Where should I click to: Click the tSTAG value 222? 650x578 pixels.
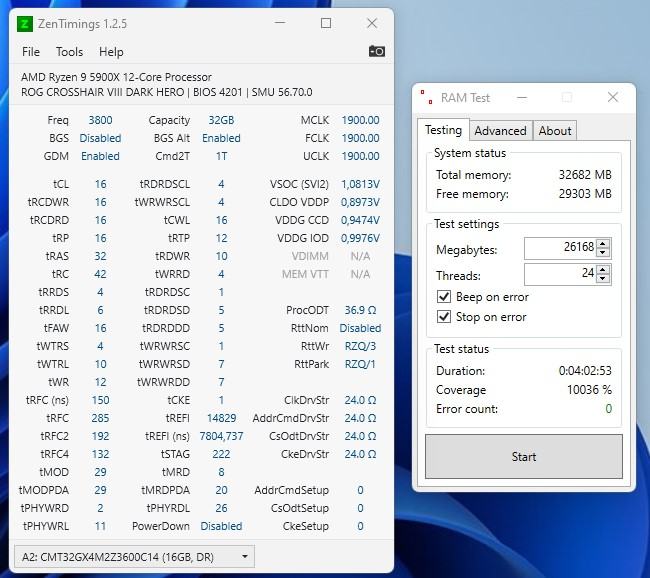pos(221,454)
